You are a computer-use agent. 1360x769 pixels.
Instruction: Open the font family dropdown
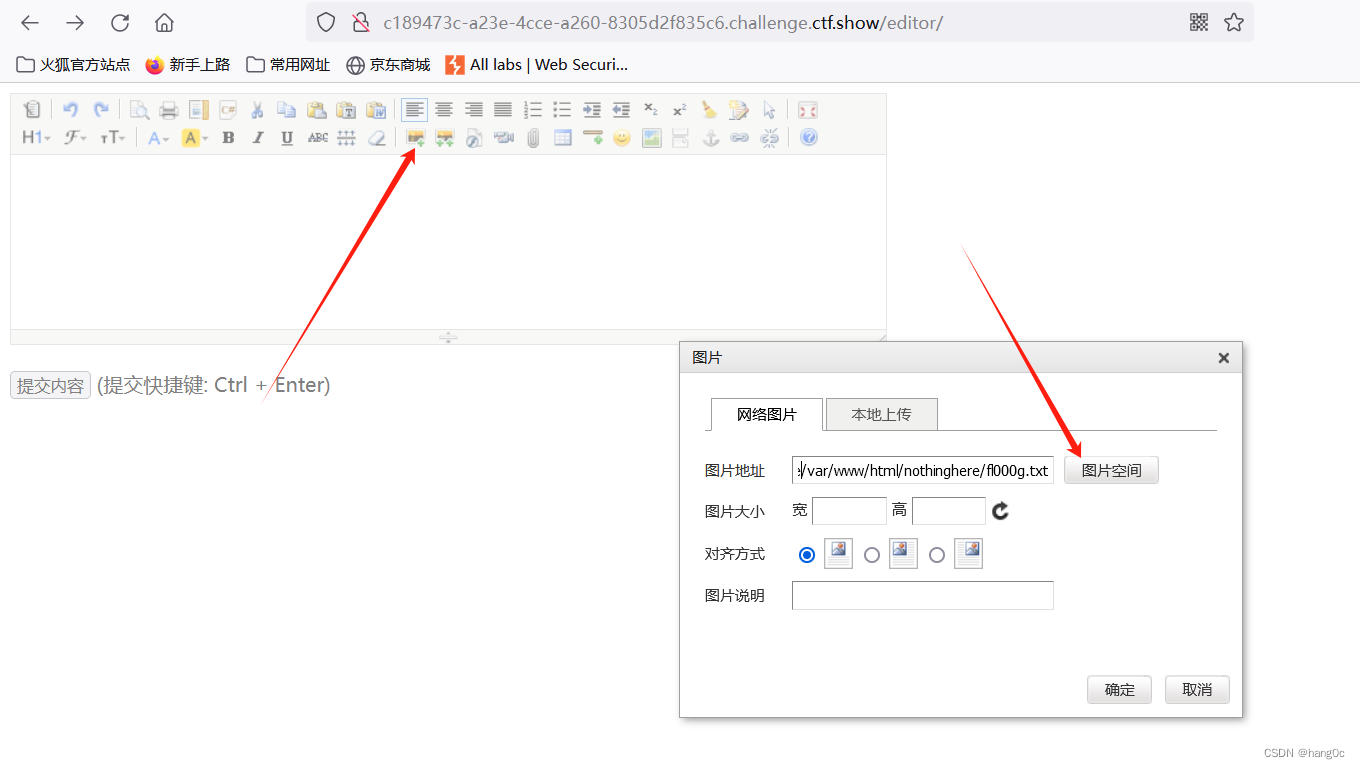coord(75,138)
